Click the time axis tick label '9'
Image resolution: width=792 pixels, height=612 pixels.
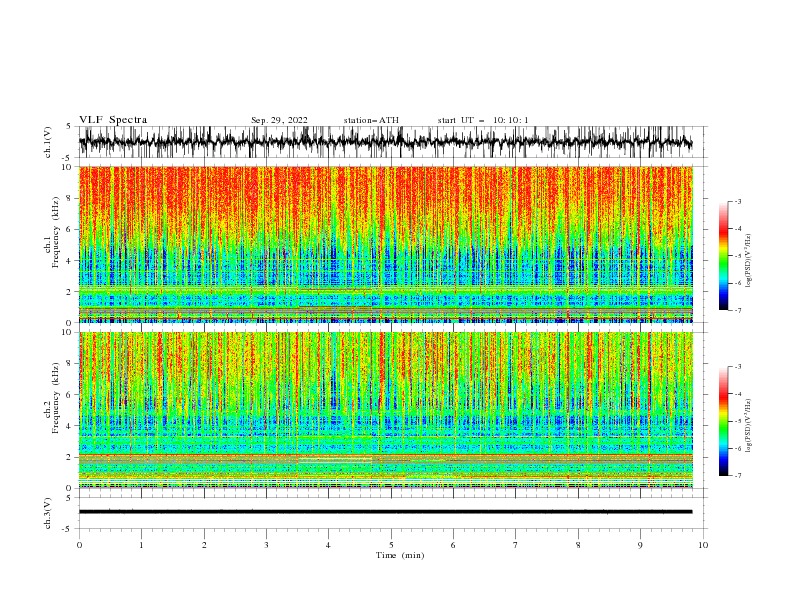pos(640,545)
